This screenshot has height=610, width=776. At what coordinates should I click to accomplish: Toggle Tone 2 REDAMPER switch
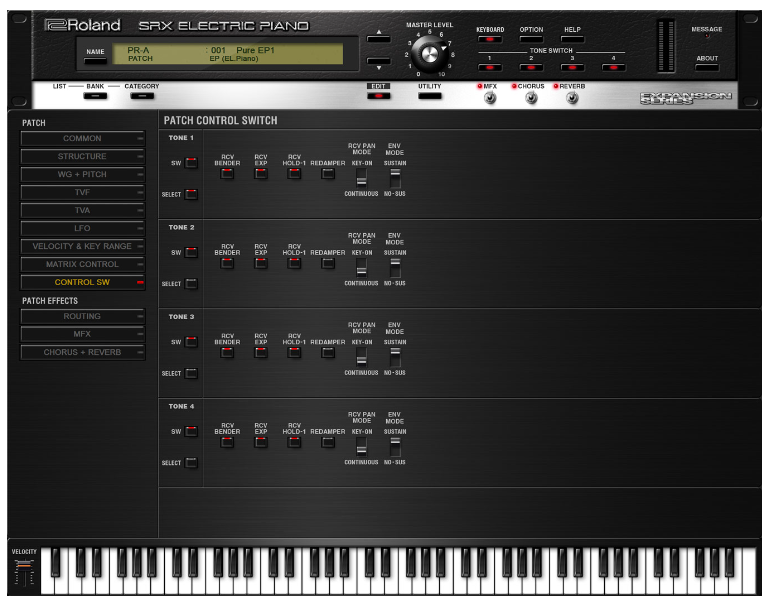[x=328, y=263]
